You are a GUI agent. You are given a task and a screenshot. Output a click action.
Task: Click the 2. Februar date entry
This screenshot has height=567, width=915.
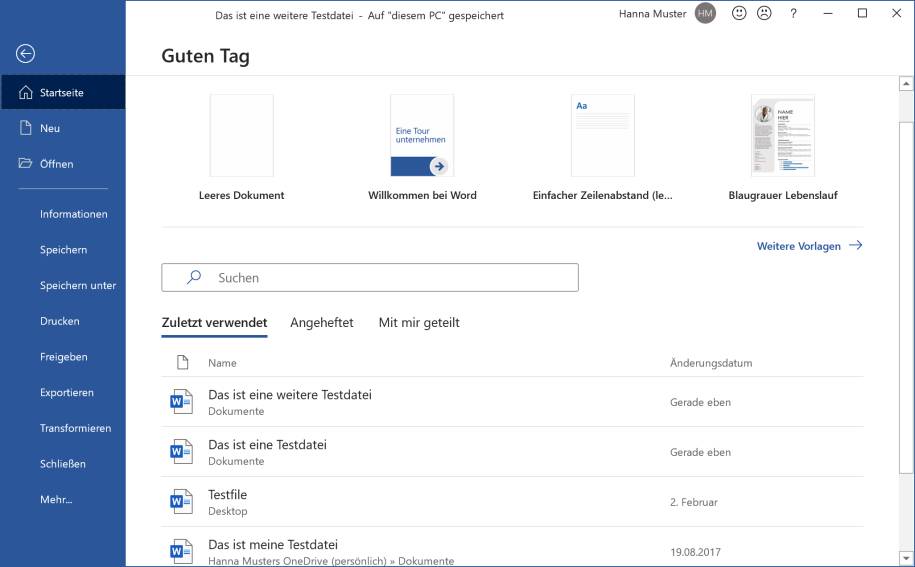point(694,502)
